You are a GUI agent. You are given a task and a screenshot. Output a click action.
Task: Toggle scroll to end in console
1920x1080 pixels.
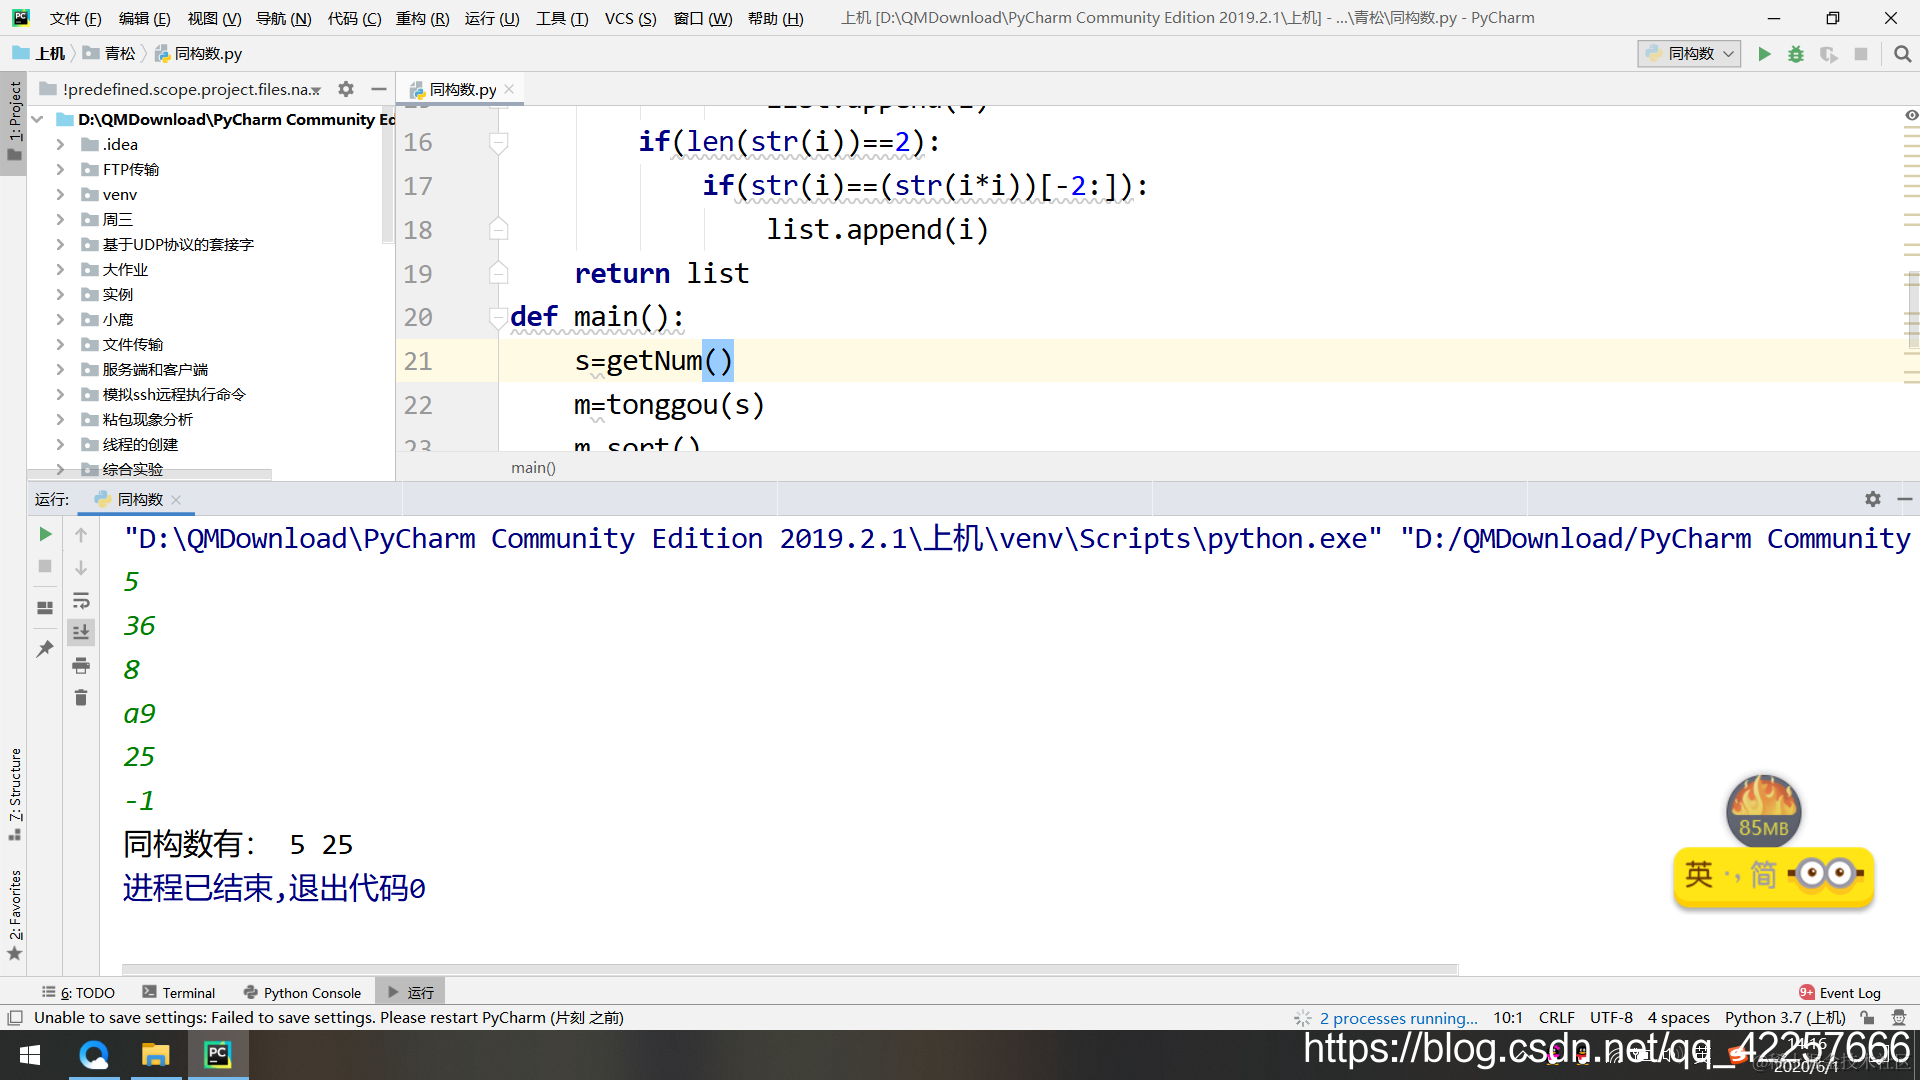[81, 632]
